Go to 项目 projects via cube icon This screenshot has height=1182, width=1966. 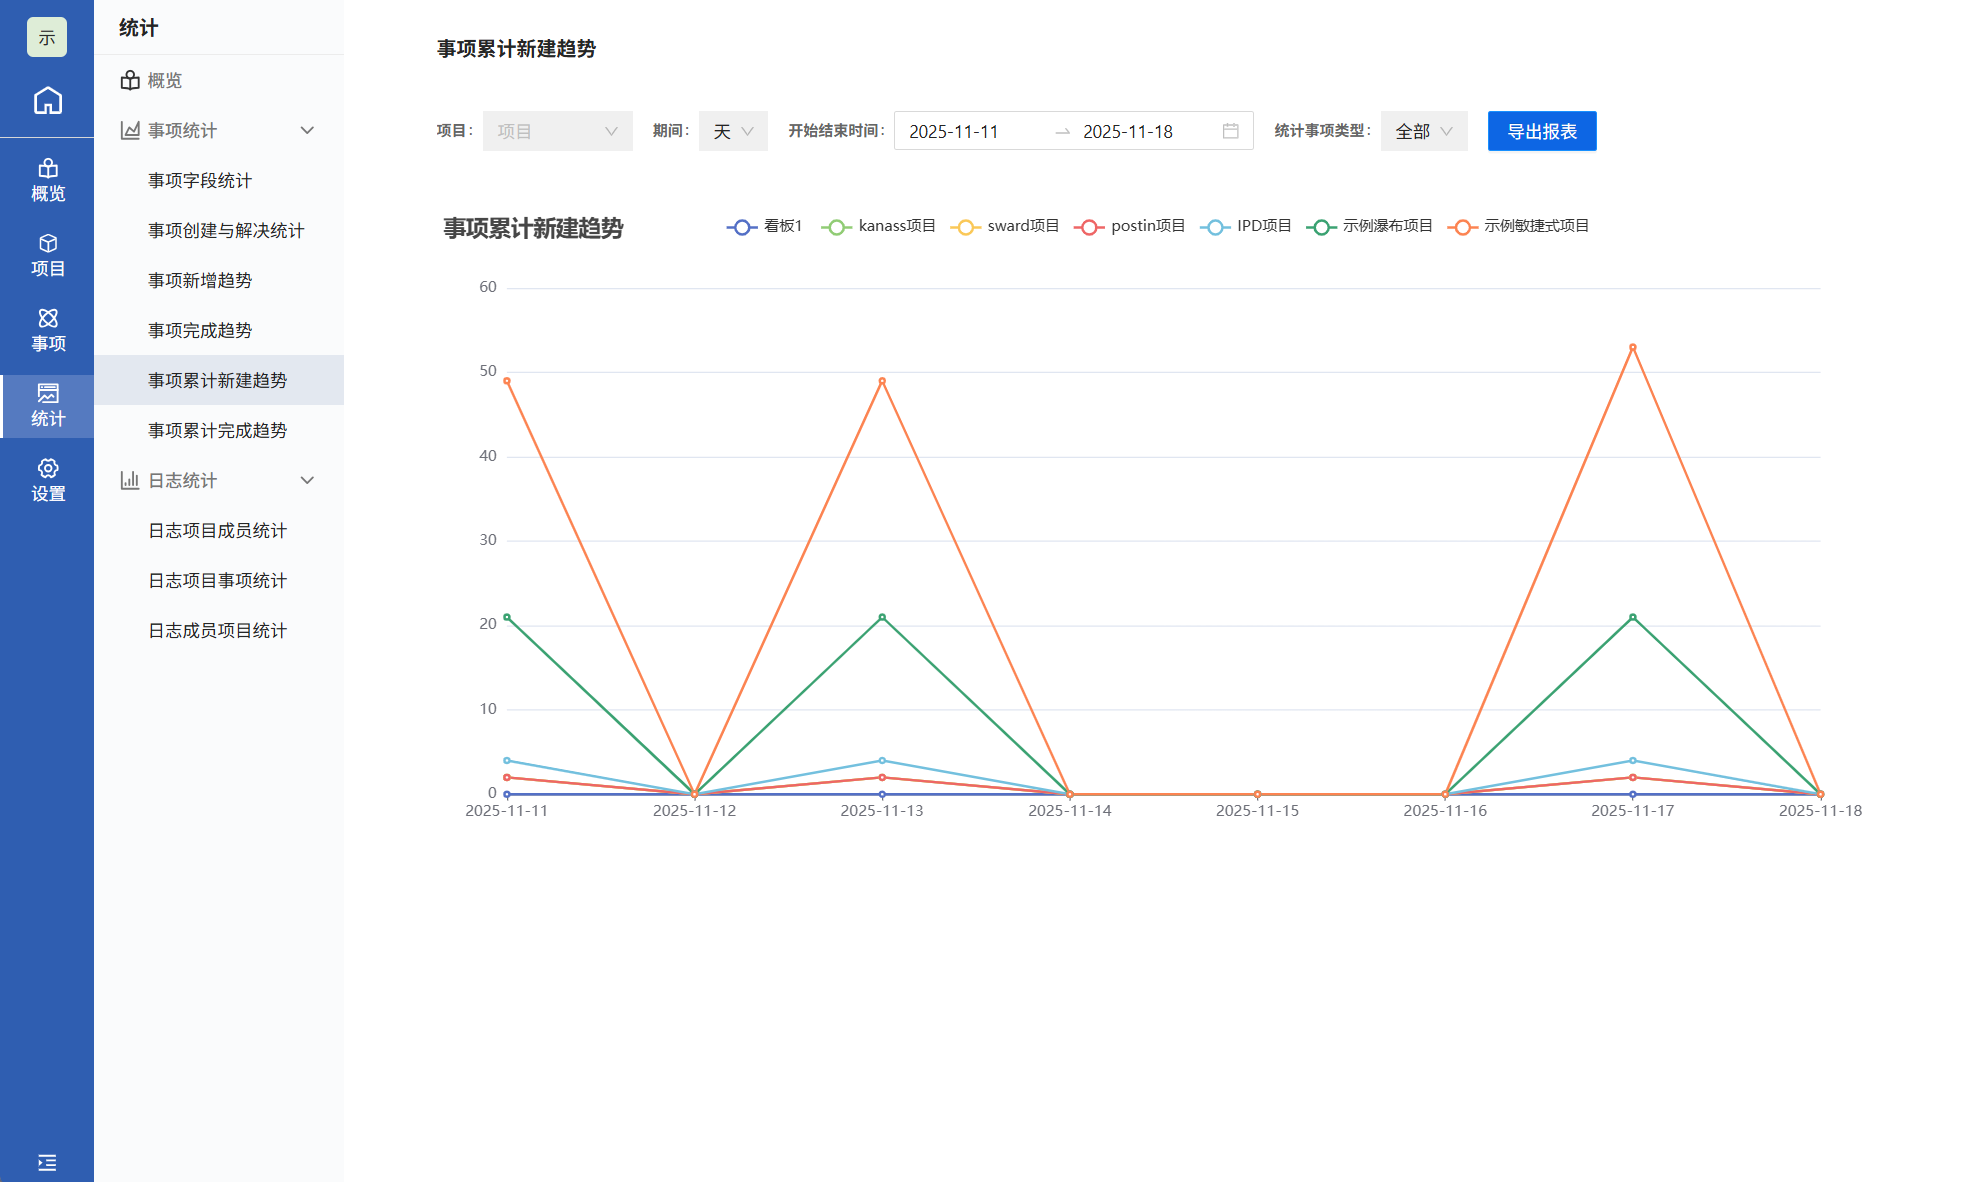coord(47,255)
